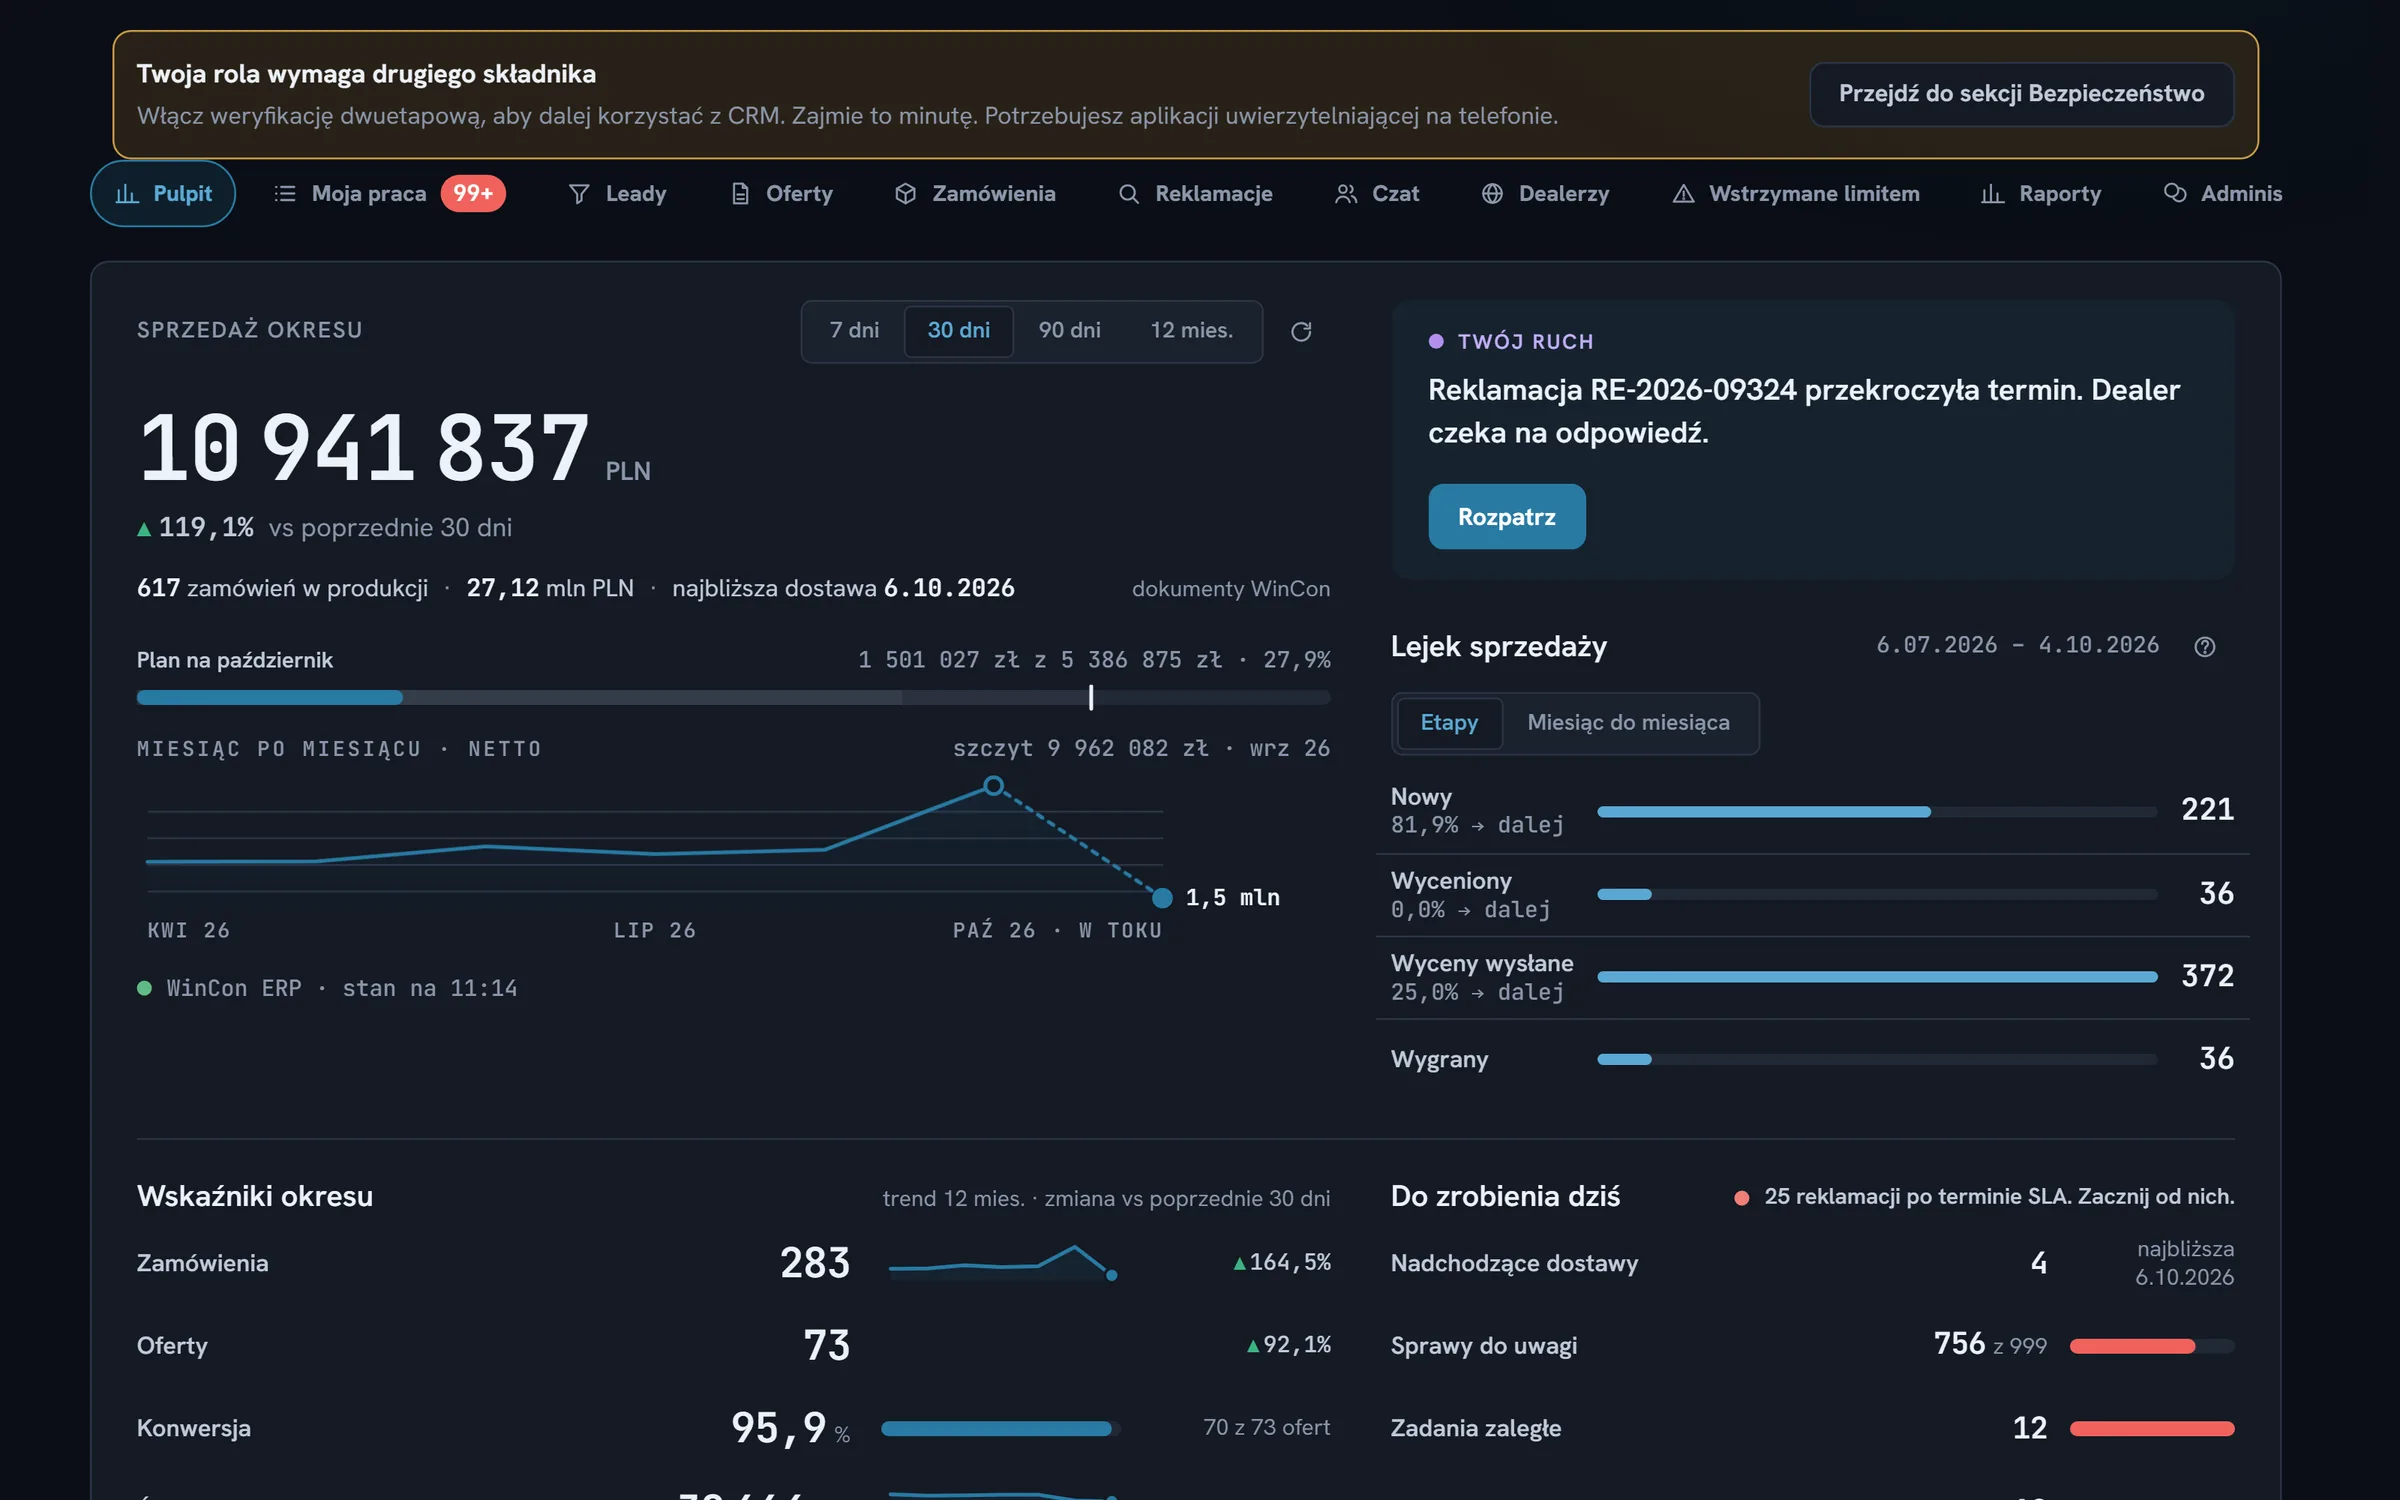
Task: Click Przejdź do sekcji Bezpieczeństwo button
Action: point(2021,94)
